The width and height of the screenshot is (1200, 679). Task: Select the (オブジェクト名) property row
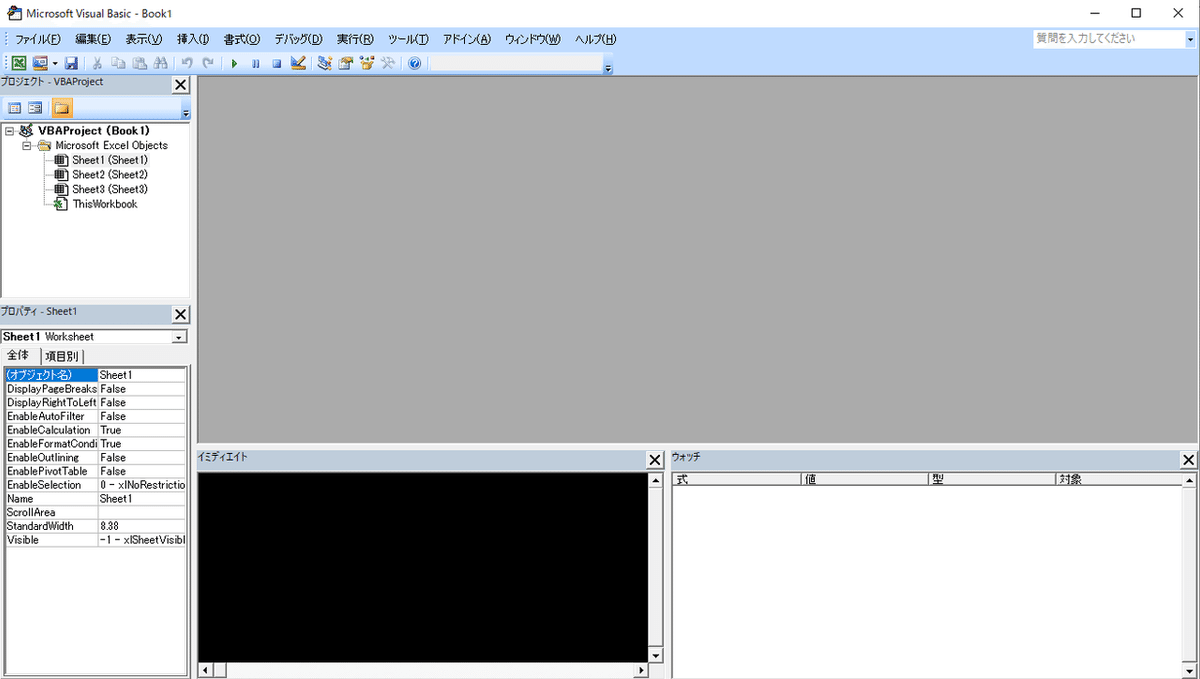[x=96, y=375]
